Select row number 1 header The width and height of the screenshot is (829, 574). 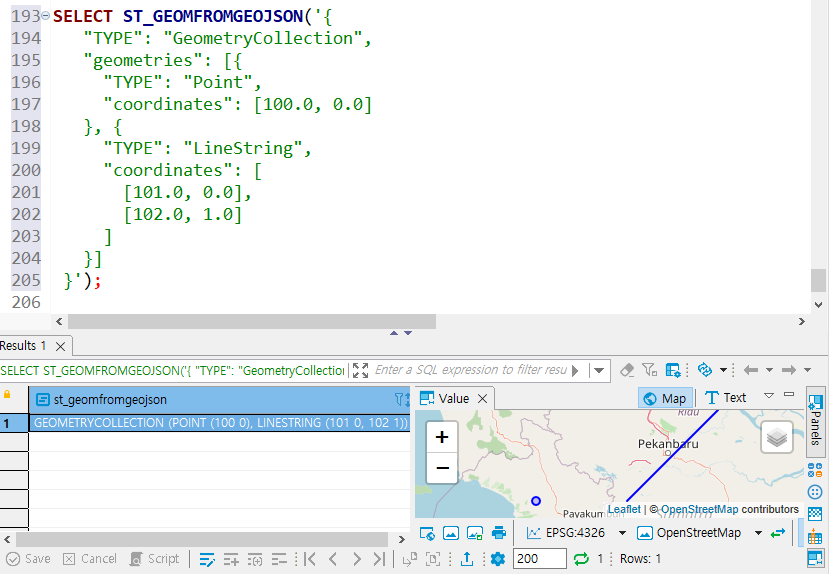tap(14, 423)
